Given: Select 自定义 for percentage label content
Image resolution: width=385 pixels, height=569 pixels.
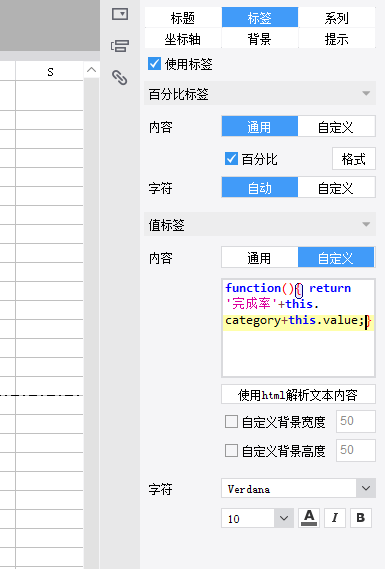Looking at the screenshot, I should coord(336,127).
